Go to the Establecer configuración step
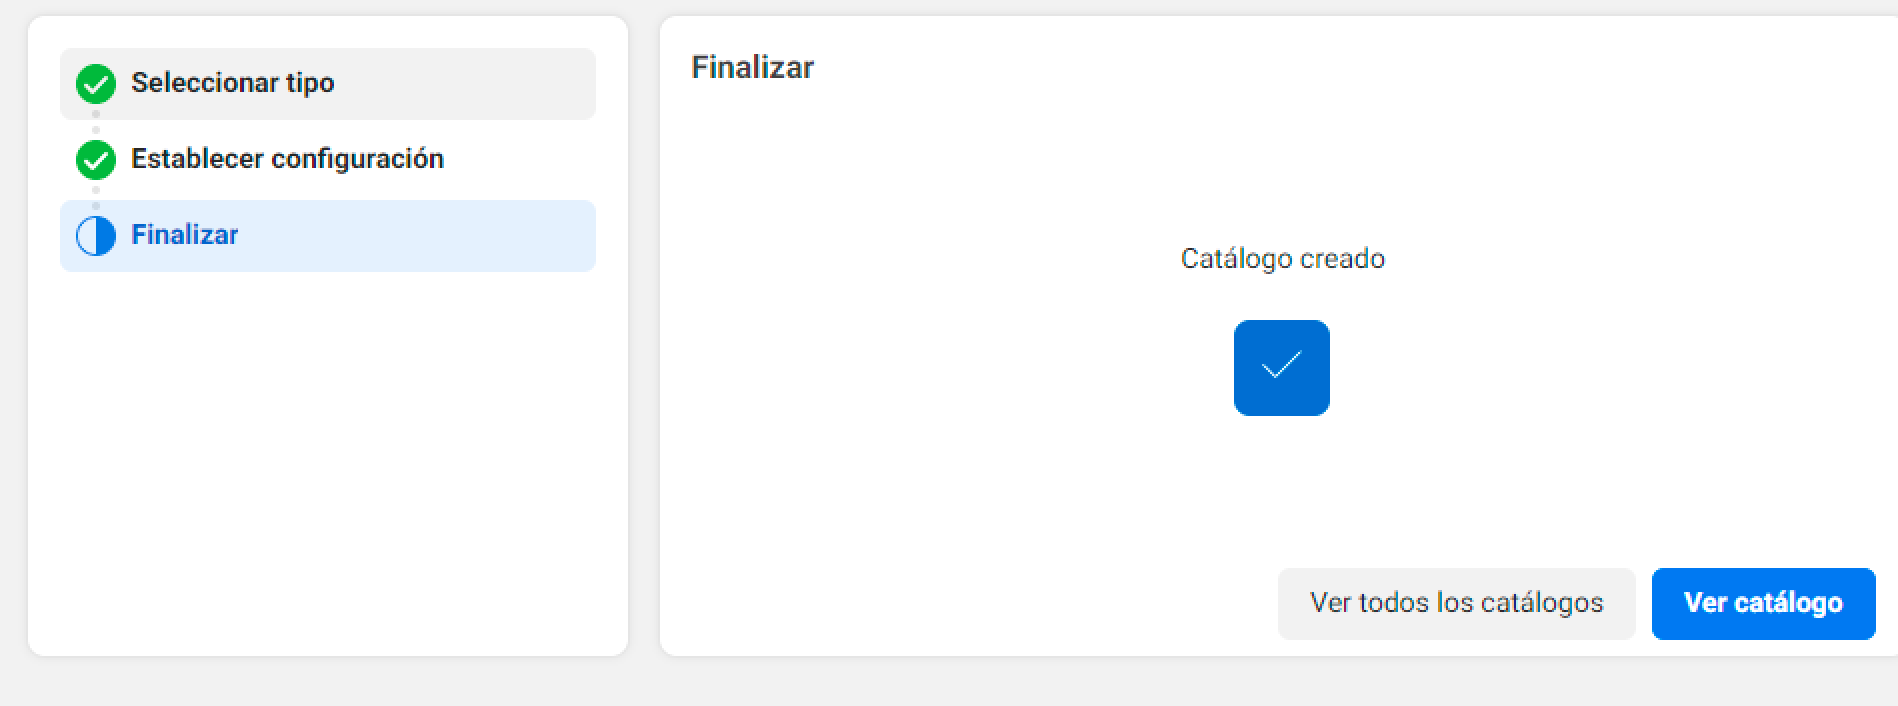The width and height of the screenshot is (1898, 706). coord(328,160)
